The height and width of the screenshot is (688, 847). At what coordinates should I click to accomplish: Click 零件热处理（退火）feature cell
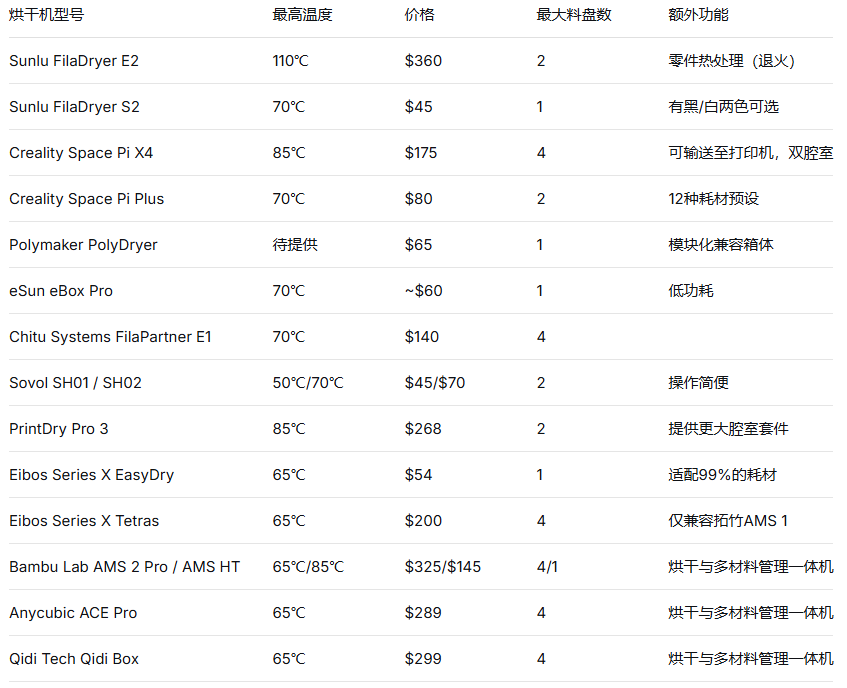(x=731, y=60)
